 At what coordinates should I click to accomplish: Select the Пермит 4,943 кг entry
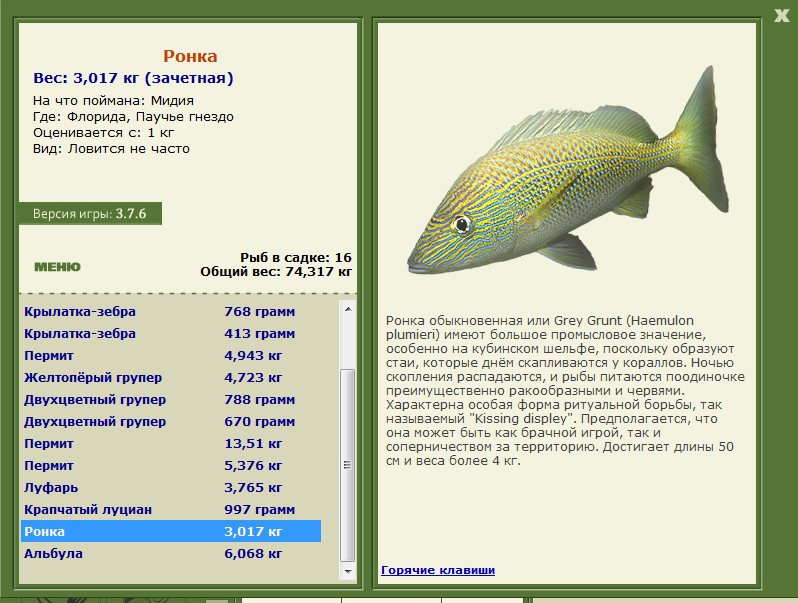(171, 355)
